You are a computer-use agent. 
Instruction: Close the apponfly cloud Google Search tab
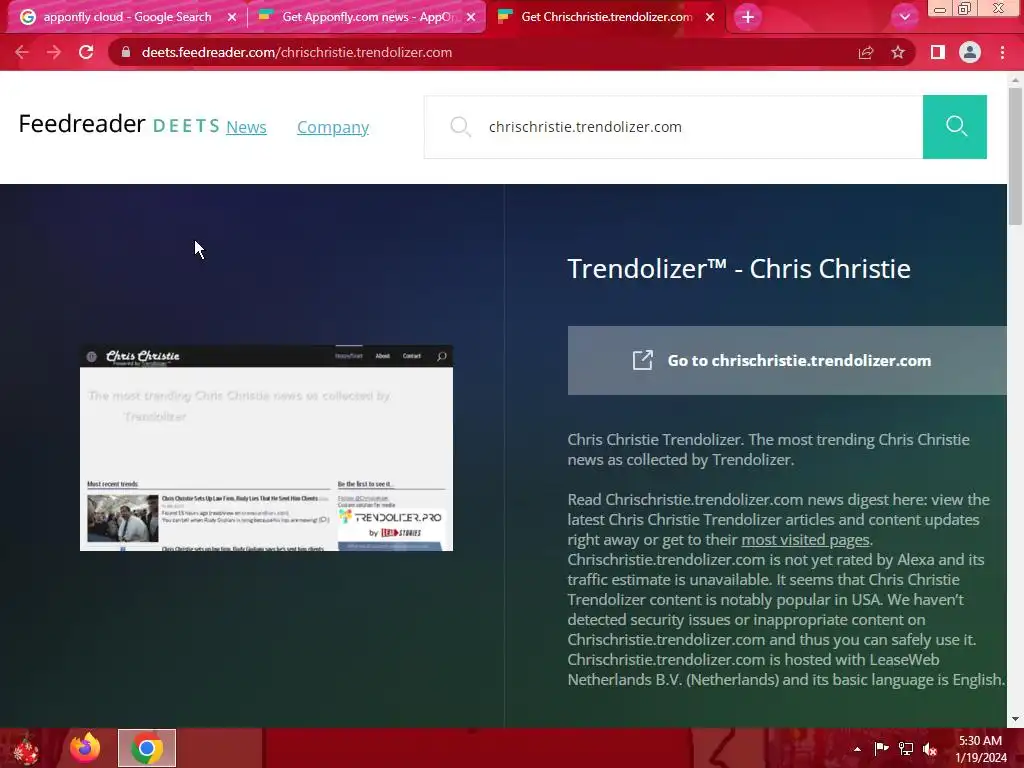pyautogui.click(x=232, y=17)
